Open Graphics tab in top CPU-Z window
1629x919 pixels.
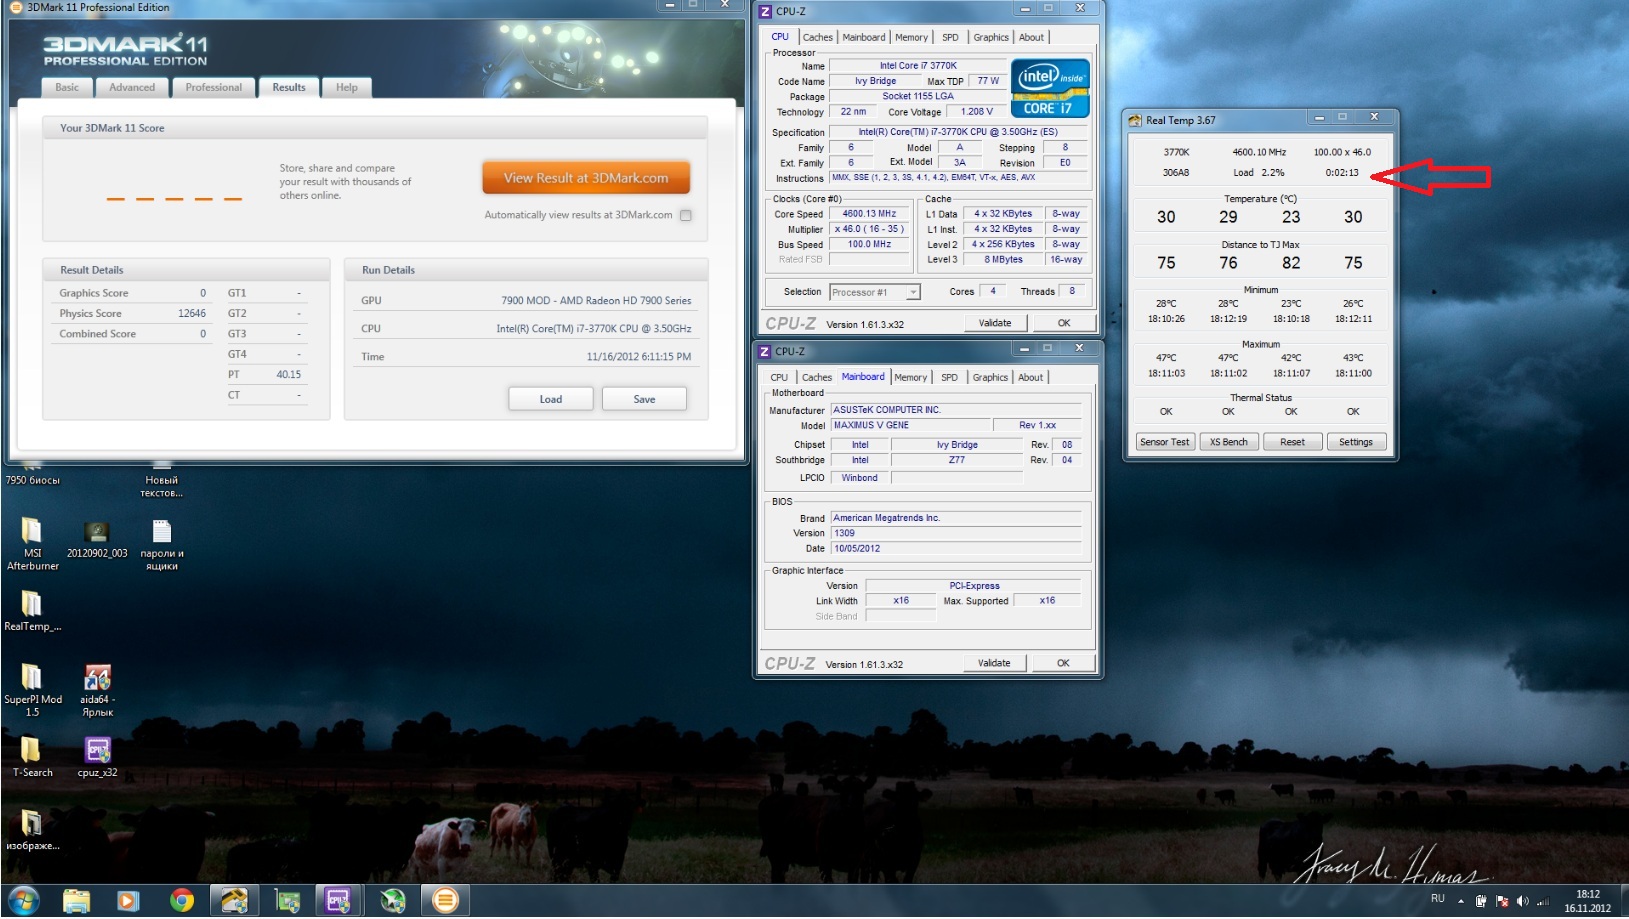[x=991, y=38]
